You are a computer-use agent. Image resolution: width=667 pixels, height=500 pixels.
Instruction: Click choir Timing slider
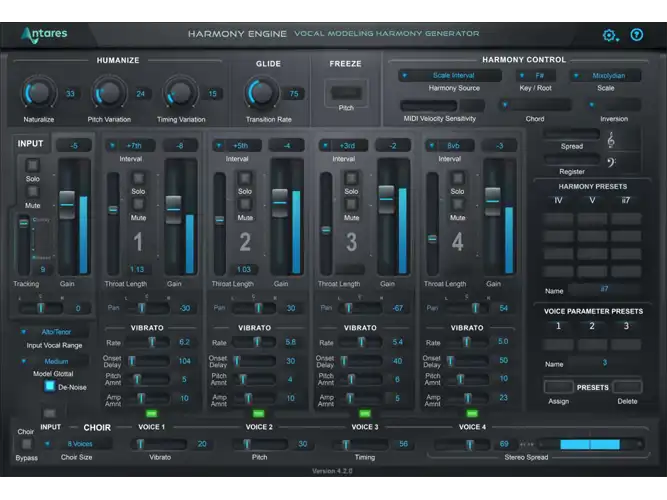click(x=363, y=444)
